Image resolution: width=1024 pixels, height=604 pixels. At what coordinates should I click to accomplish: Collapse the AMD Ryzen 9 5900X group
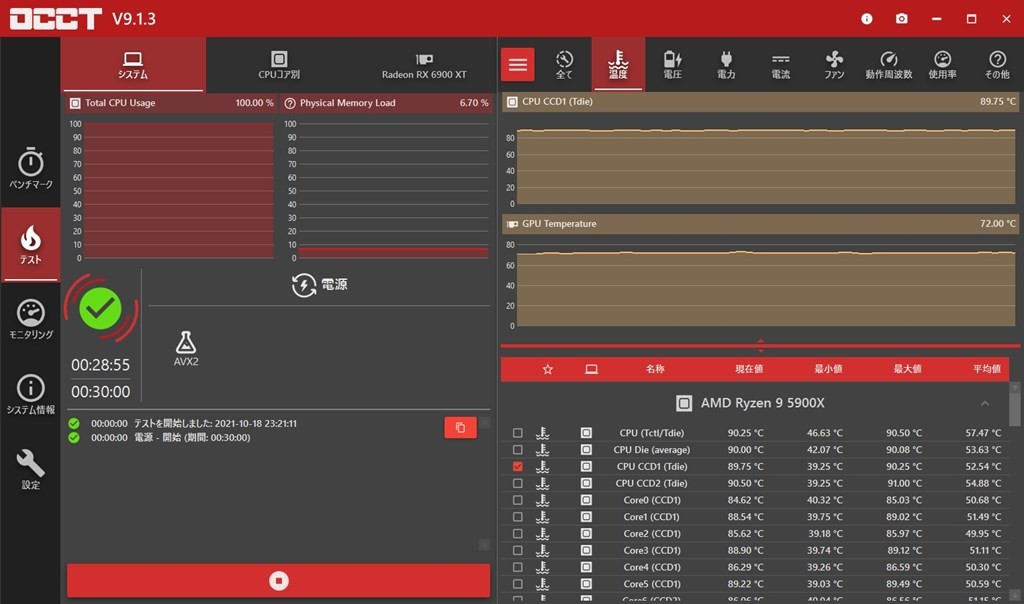point(985,404)
